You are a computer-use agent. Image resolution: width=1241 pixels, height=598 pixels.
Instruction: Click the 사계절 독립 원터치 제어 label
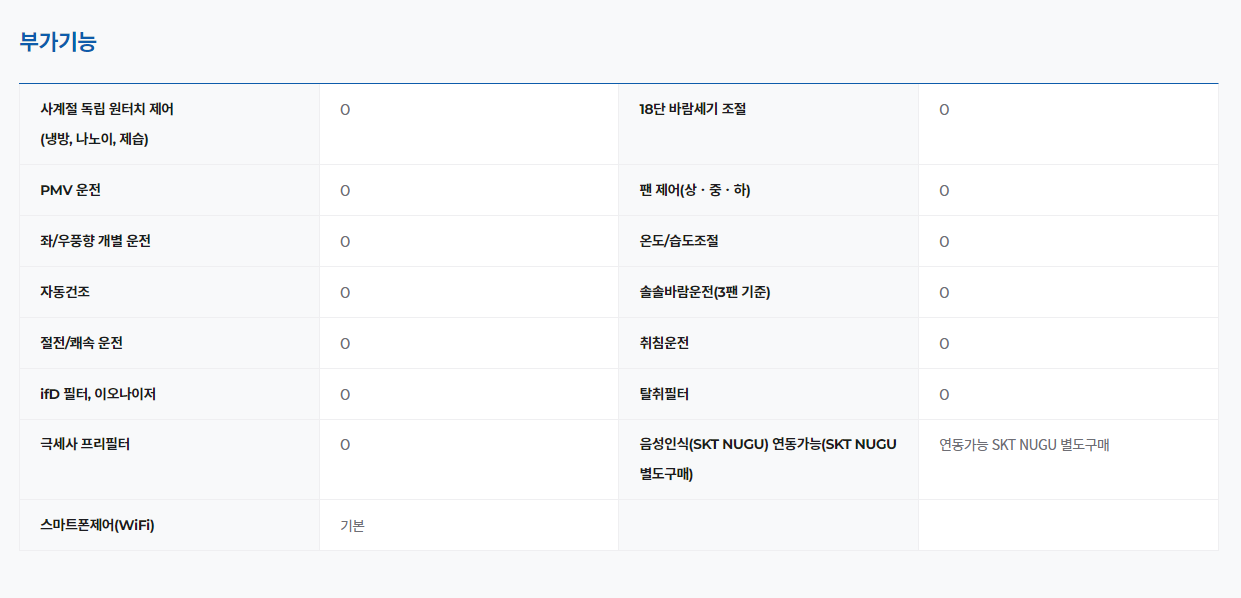point(107,109)
